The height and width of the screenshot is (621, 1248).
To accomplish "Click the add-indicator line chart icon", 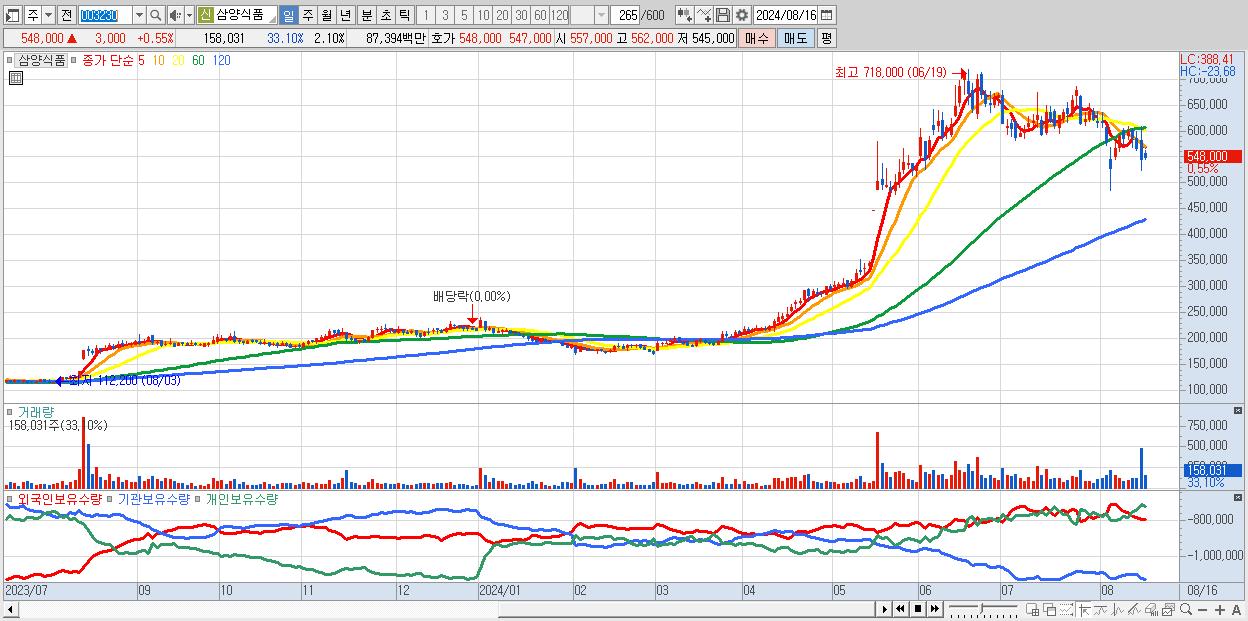I will click(x=704, y=15).
